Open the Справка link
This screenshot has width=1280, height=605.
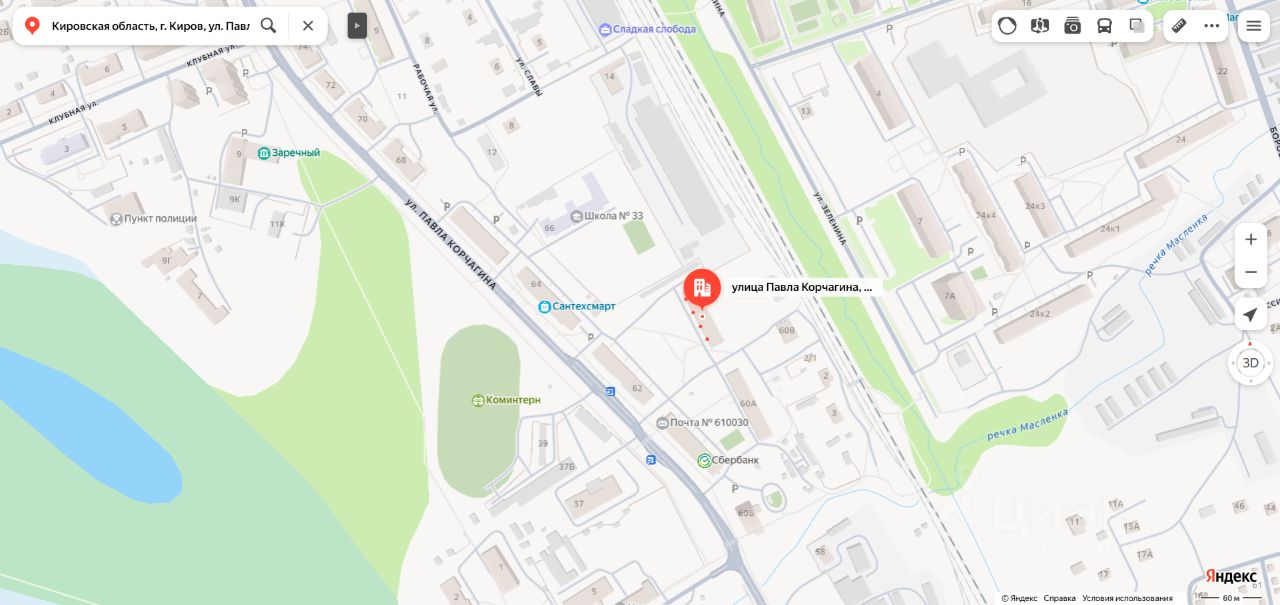point(1060,598)
